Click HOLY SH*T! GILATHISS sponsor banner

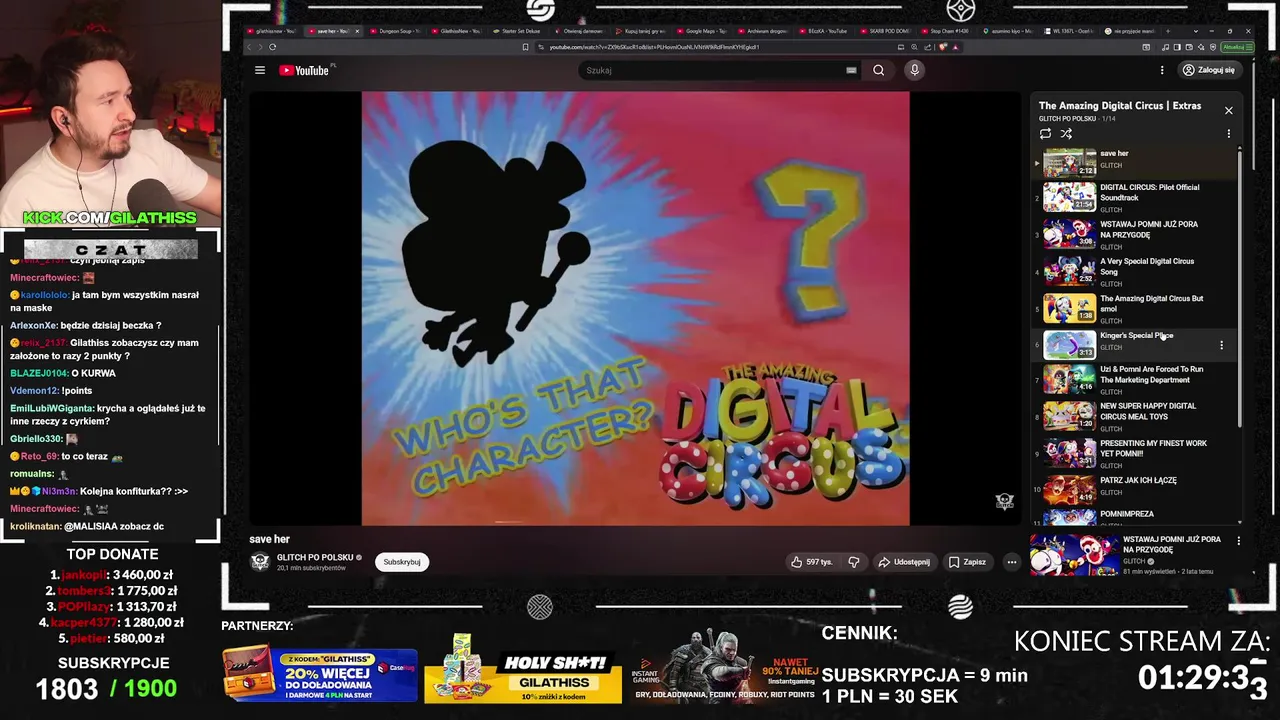point(522,669)
